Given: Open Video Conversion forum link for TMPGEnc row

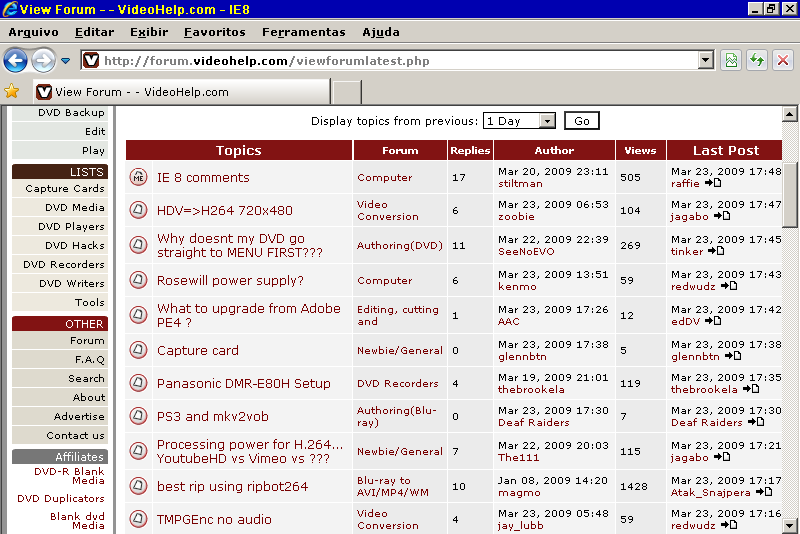Looking at the screenshot, I should coord(388,519).
